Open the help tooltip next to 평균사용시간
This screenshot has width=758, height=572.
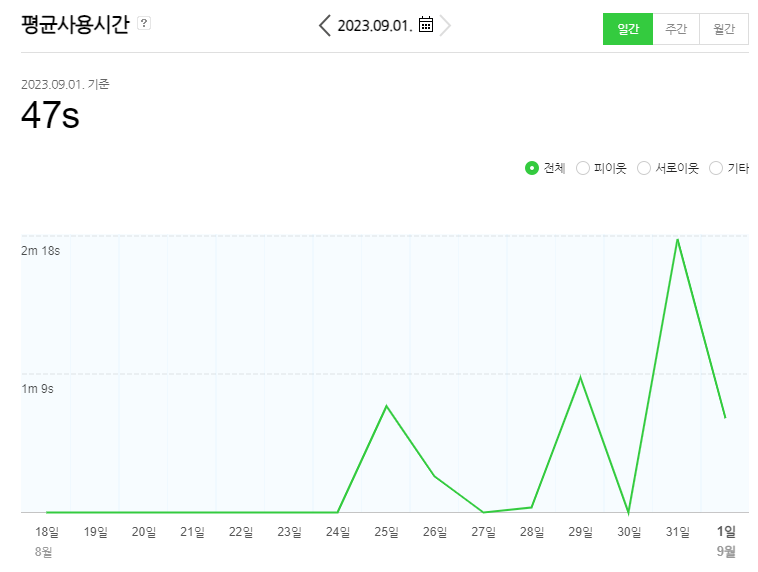[x=144, y=23]
